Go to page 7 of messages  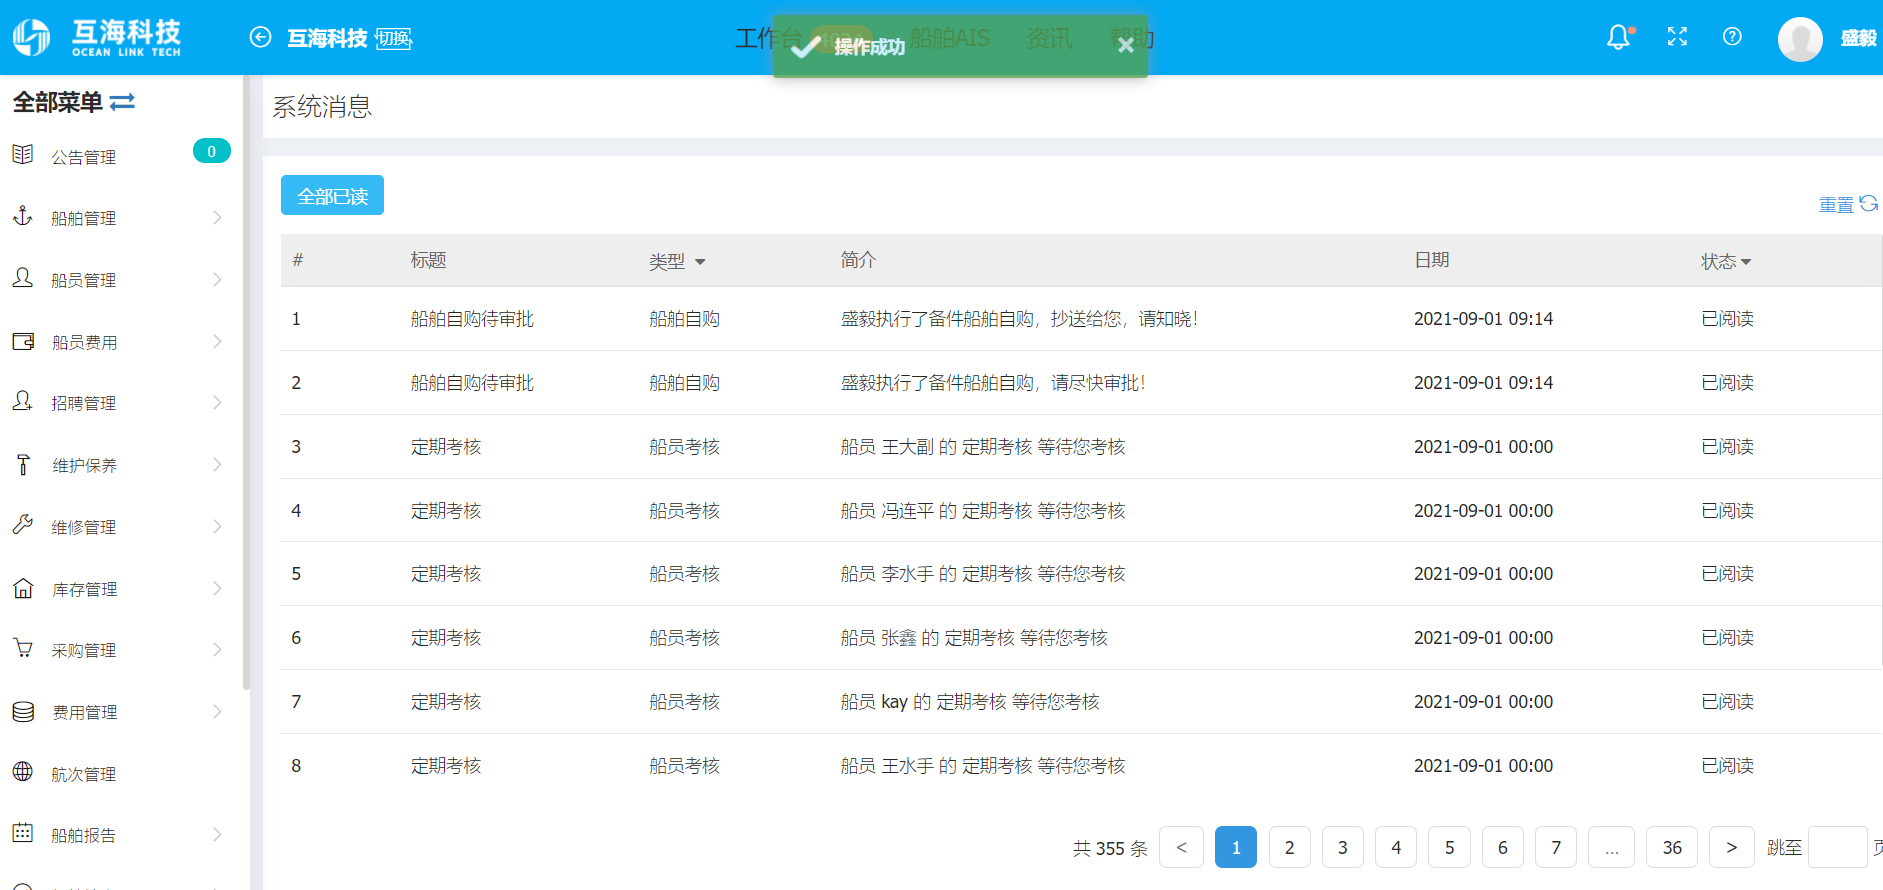point(1556,847)
